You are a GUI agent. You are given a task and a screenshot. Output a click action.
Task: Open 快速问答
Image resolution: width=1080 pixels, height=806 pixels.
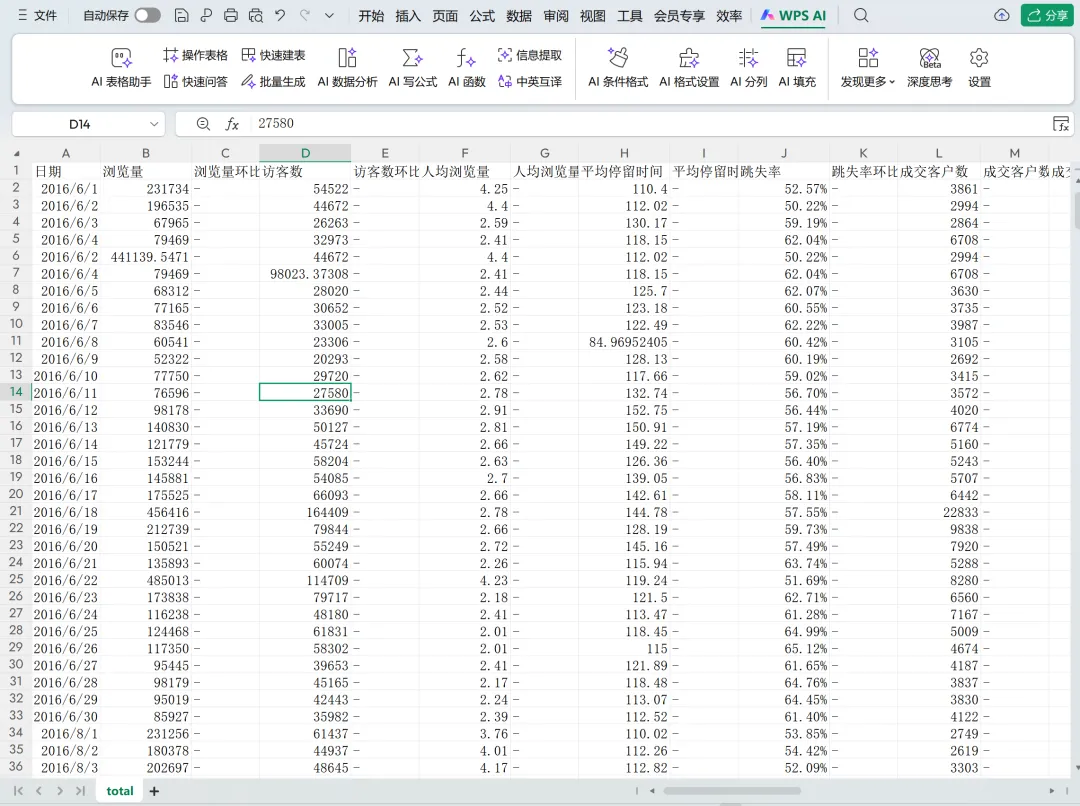click(x=195, y=81)
